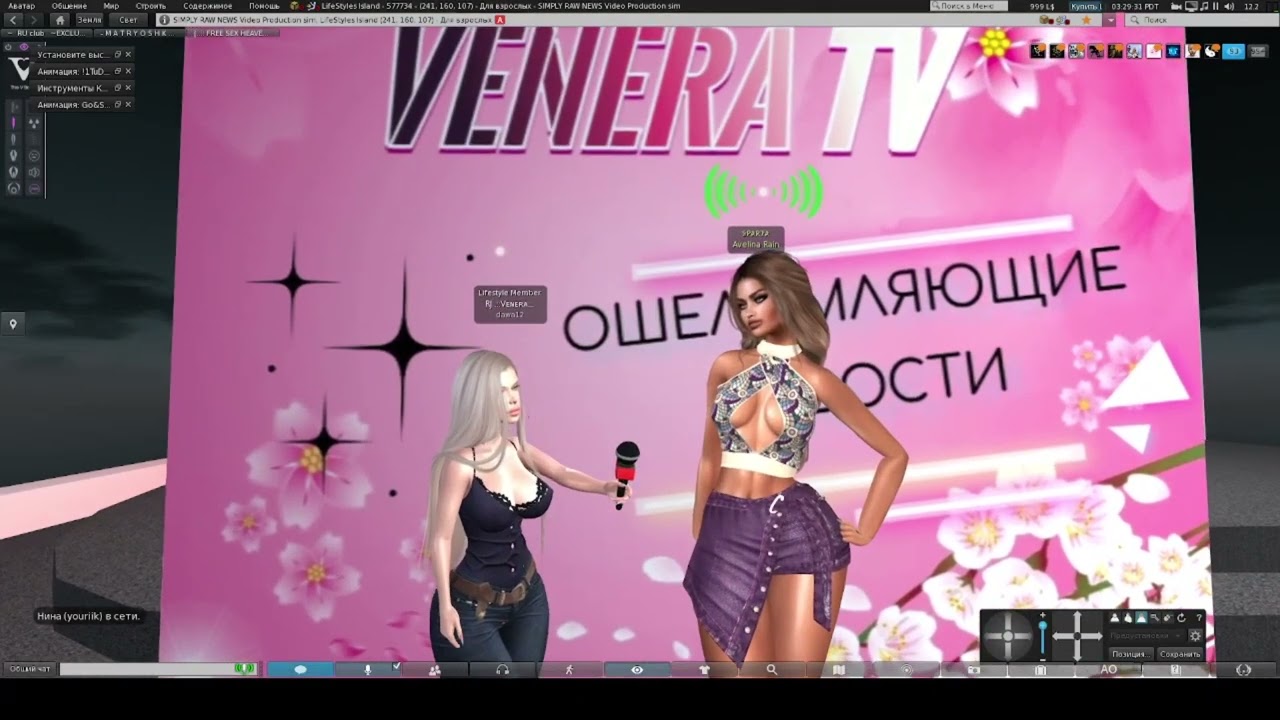Close the Установите выс... notification
This screenshot has width=1280, height=720.
pos(128,55)
